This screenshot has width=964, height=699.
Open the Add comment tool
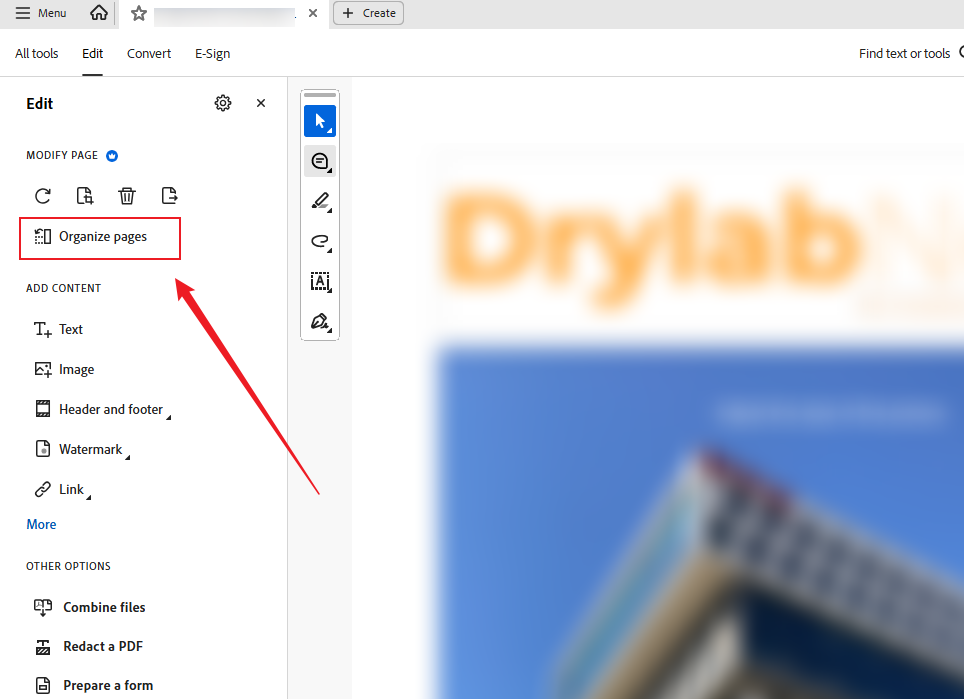coord(319,161)
